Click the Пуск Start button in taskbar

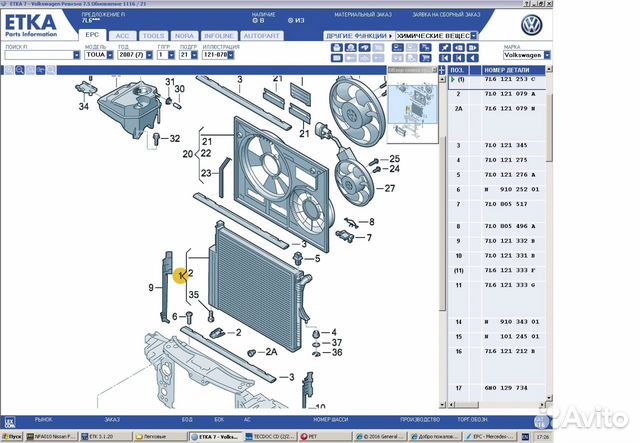pyautogui.click(x=12, y=436)
